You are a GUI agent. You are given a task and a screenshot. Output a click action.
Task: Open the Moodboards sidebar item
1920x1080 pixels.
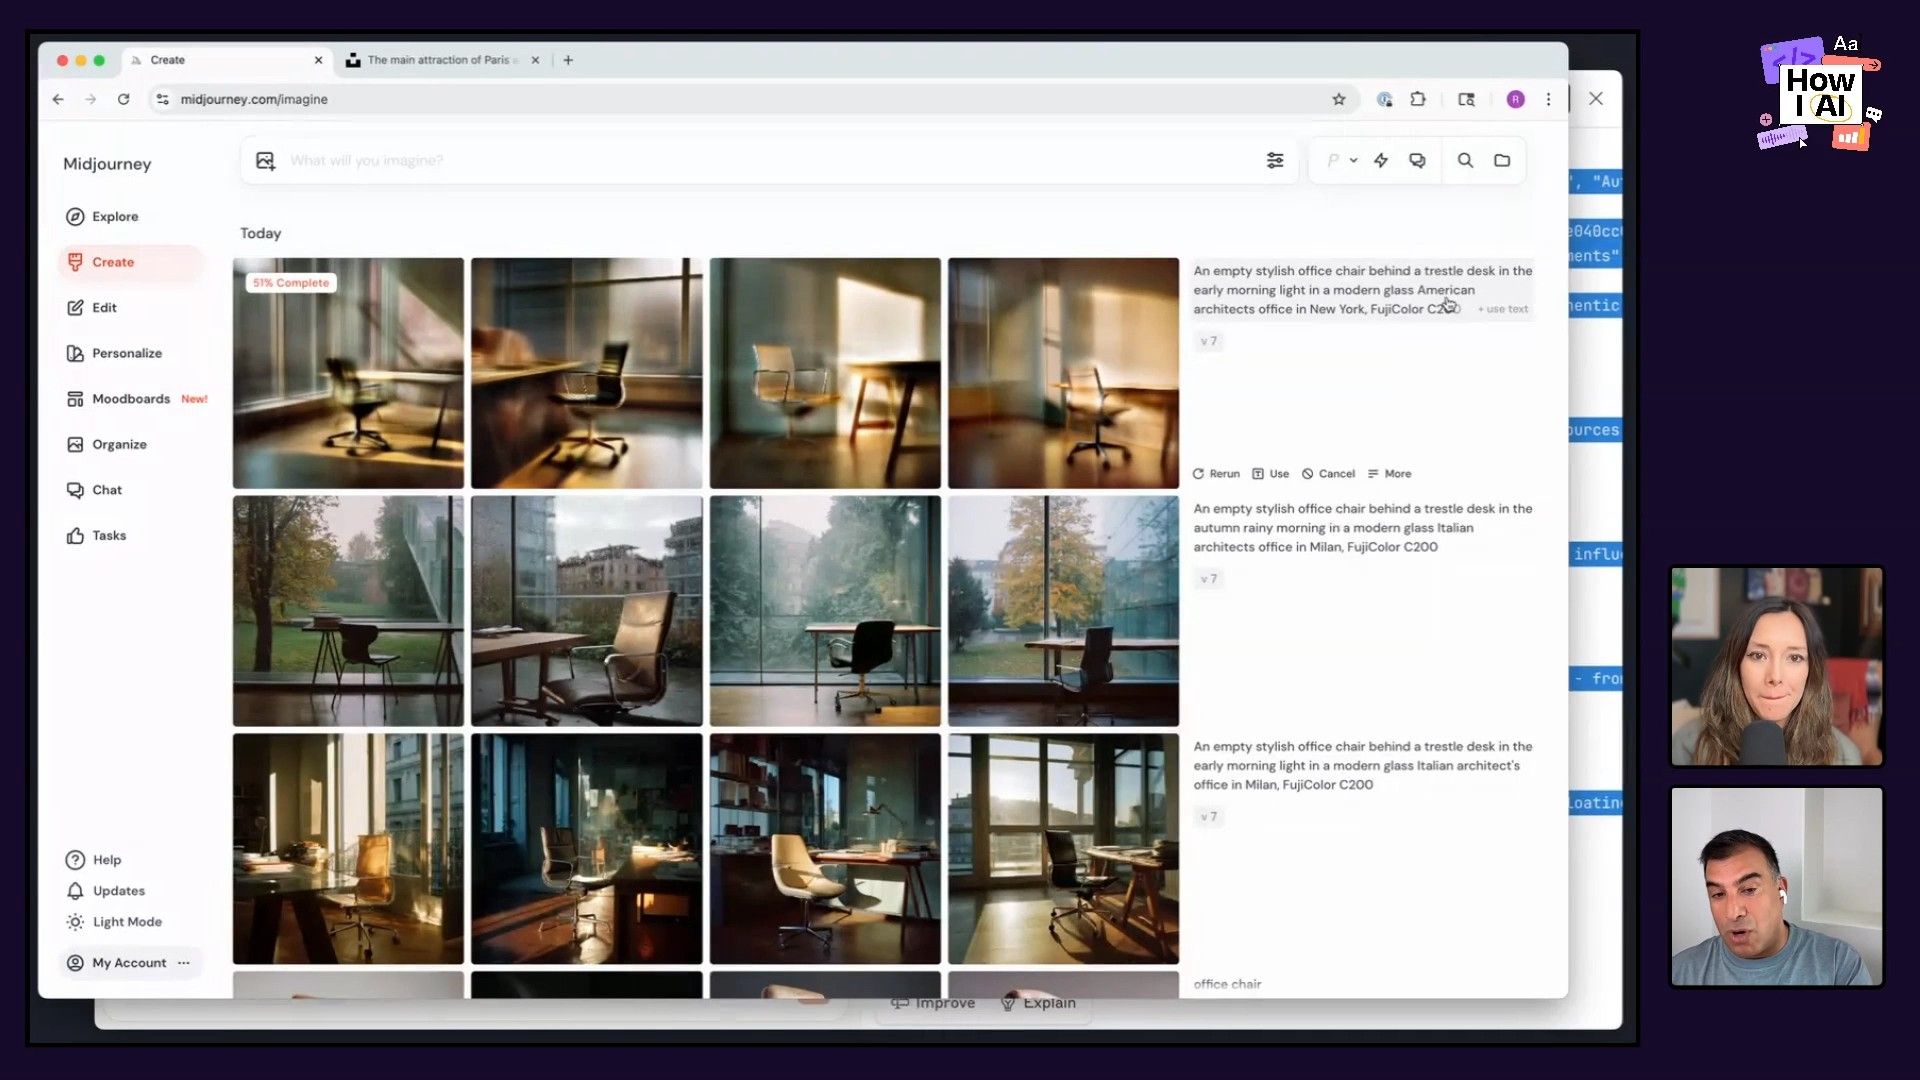click(131, 399)
